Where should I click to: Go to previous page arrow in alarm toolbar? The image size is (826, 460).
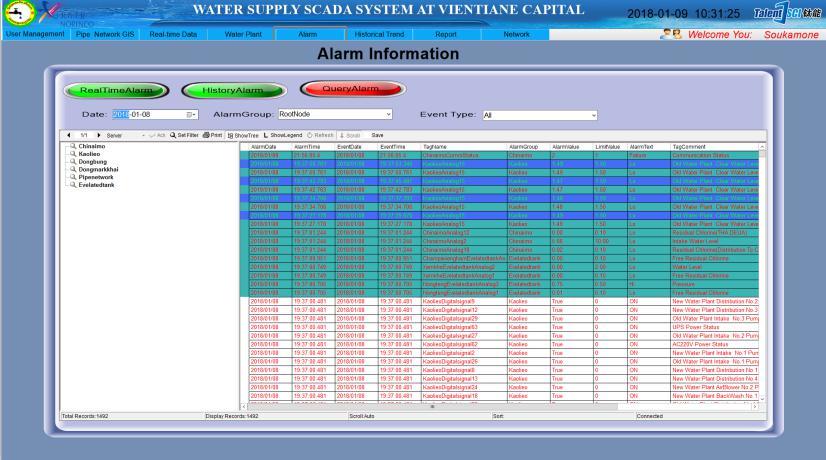[x=68, y=135]
